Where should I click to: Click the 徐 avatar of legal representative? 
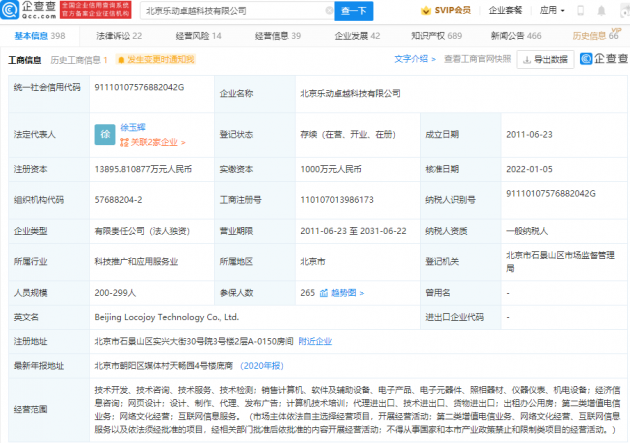(x=105, y=135)
